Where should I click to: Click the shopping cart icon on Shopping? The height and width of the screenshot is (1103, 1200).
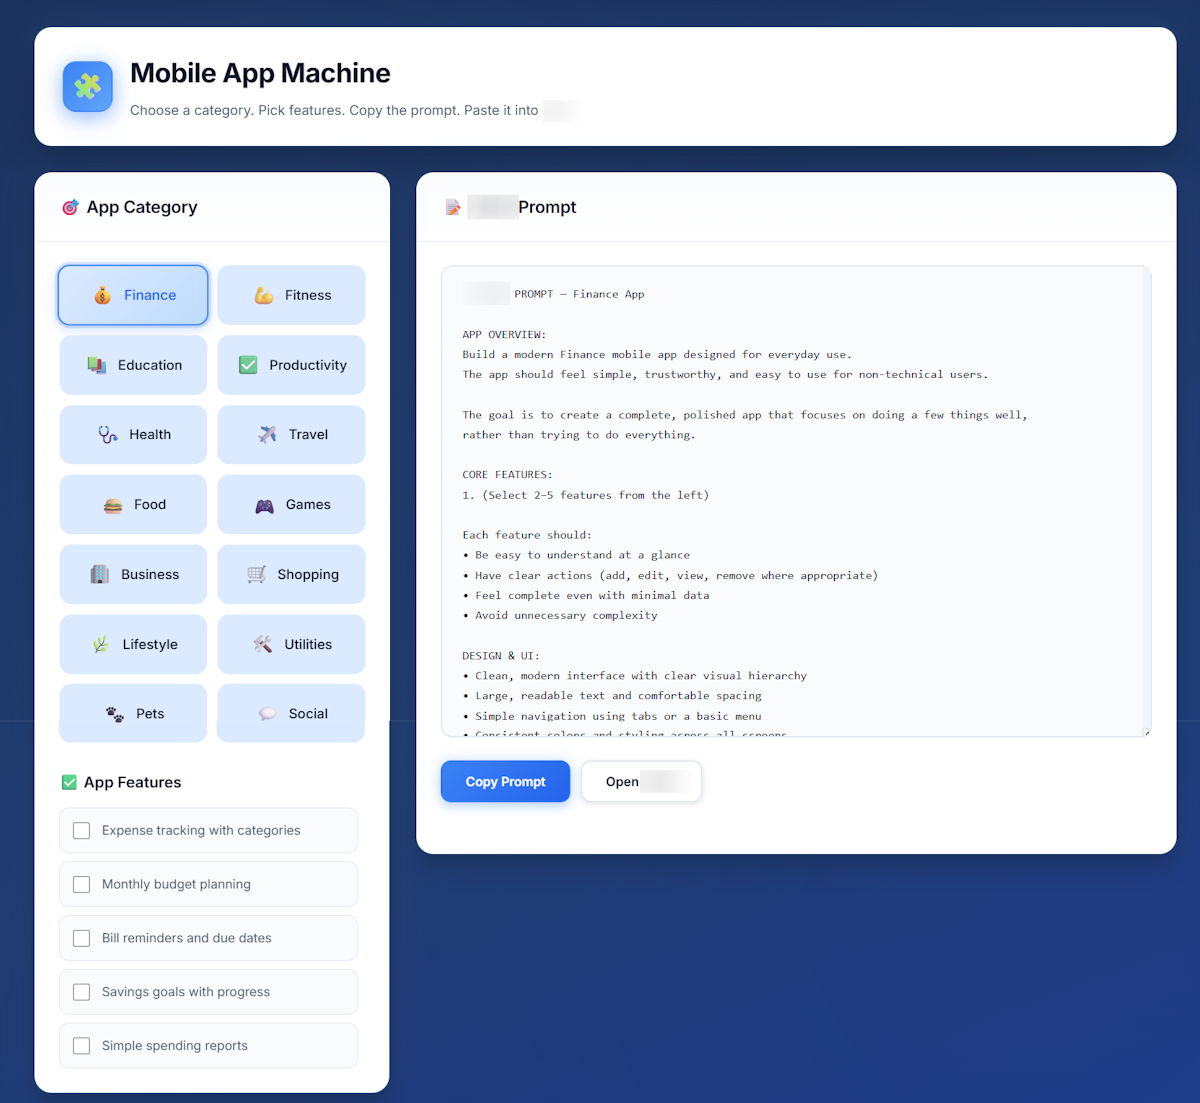click(x=256, y=574)
